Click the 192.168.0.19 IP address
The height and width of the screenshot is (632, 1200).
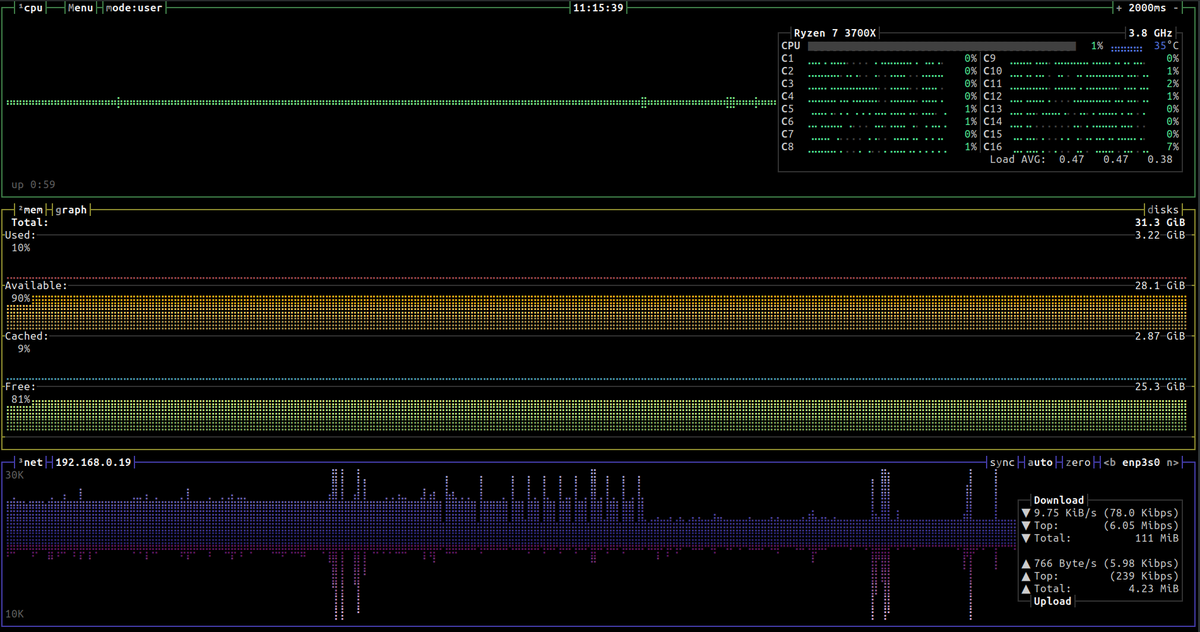(x=95, y=463)
